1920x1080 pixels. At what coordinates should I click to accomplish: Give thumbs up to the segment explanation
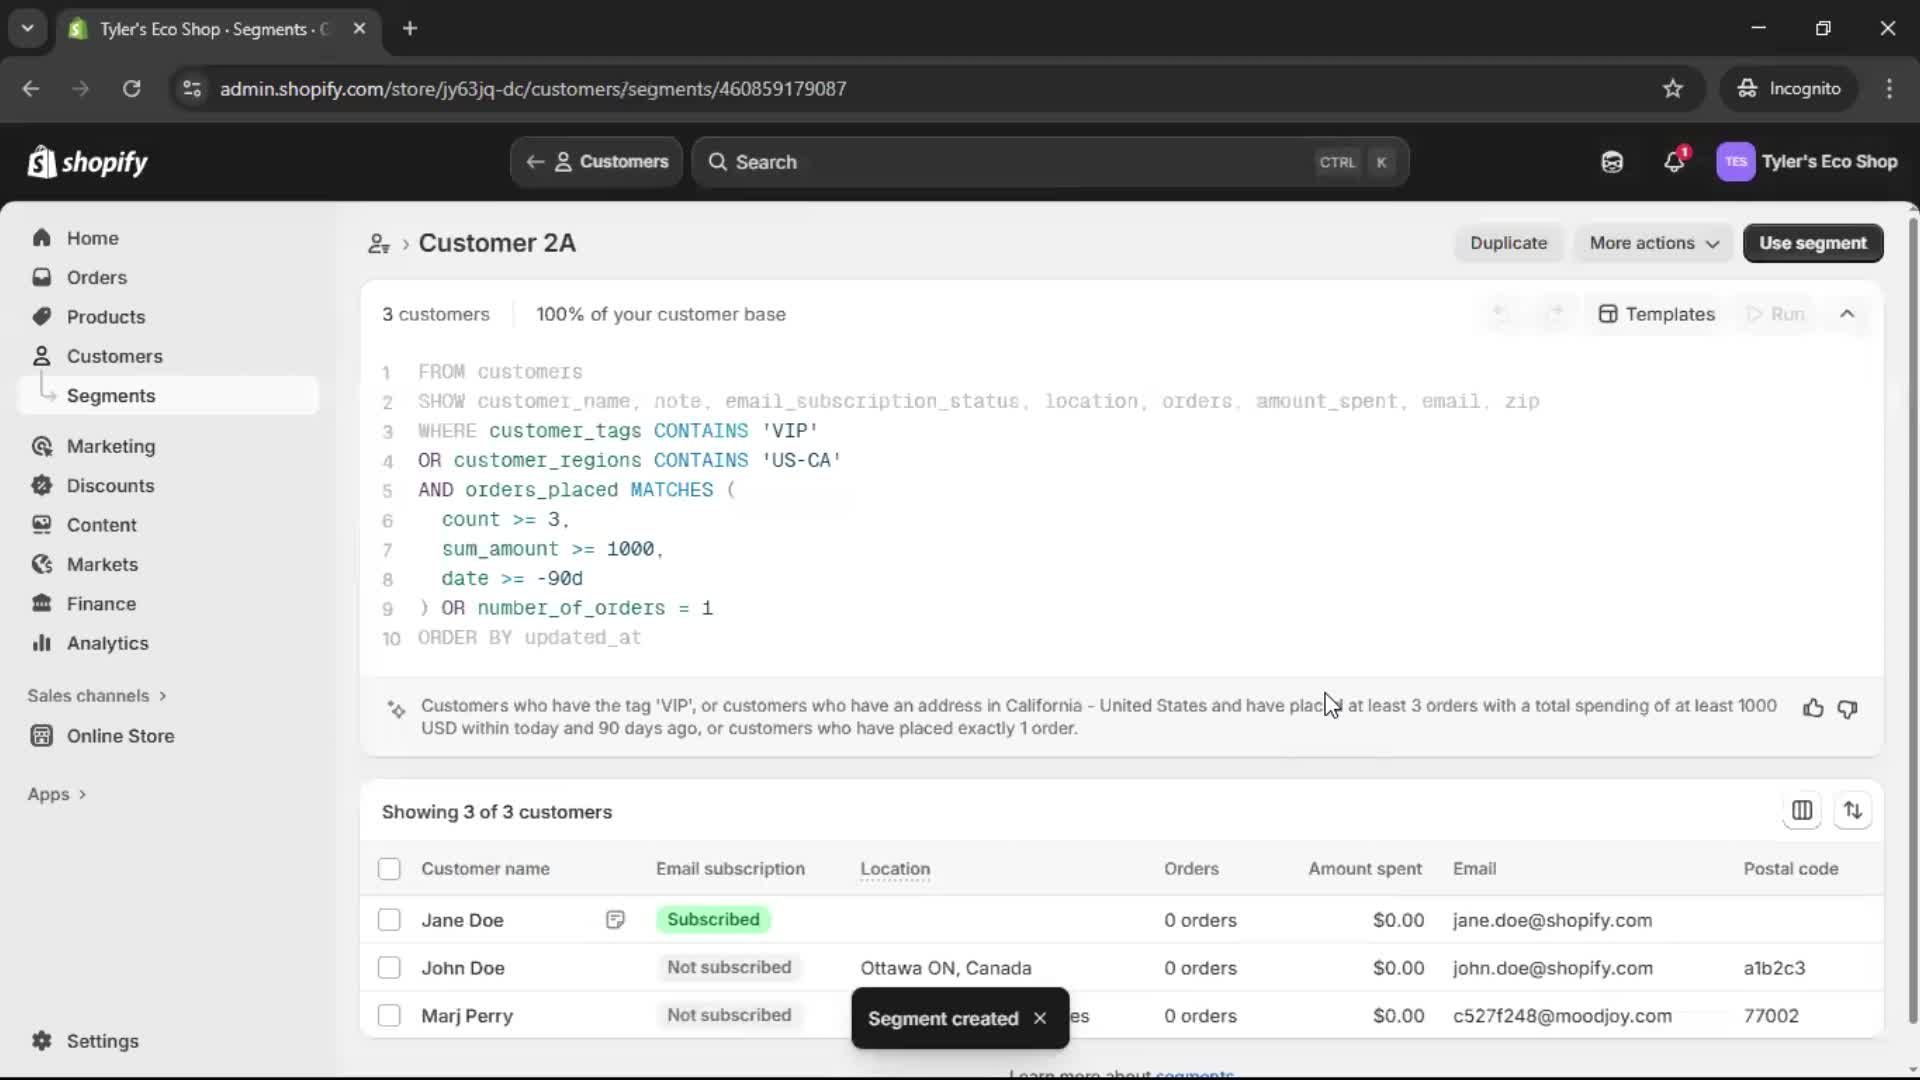pyautogui.click(x=1813, y=708)
